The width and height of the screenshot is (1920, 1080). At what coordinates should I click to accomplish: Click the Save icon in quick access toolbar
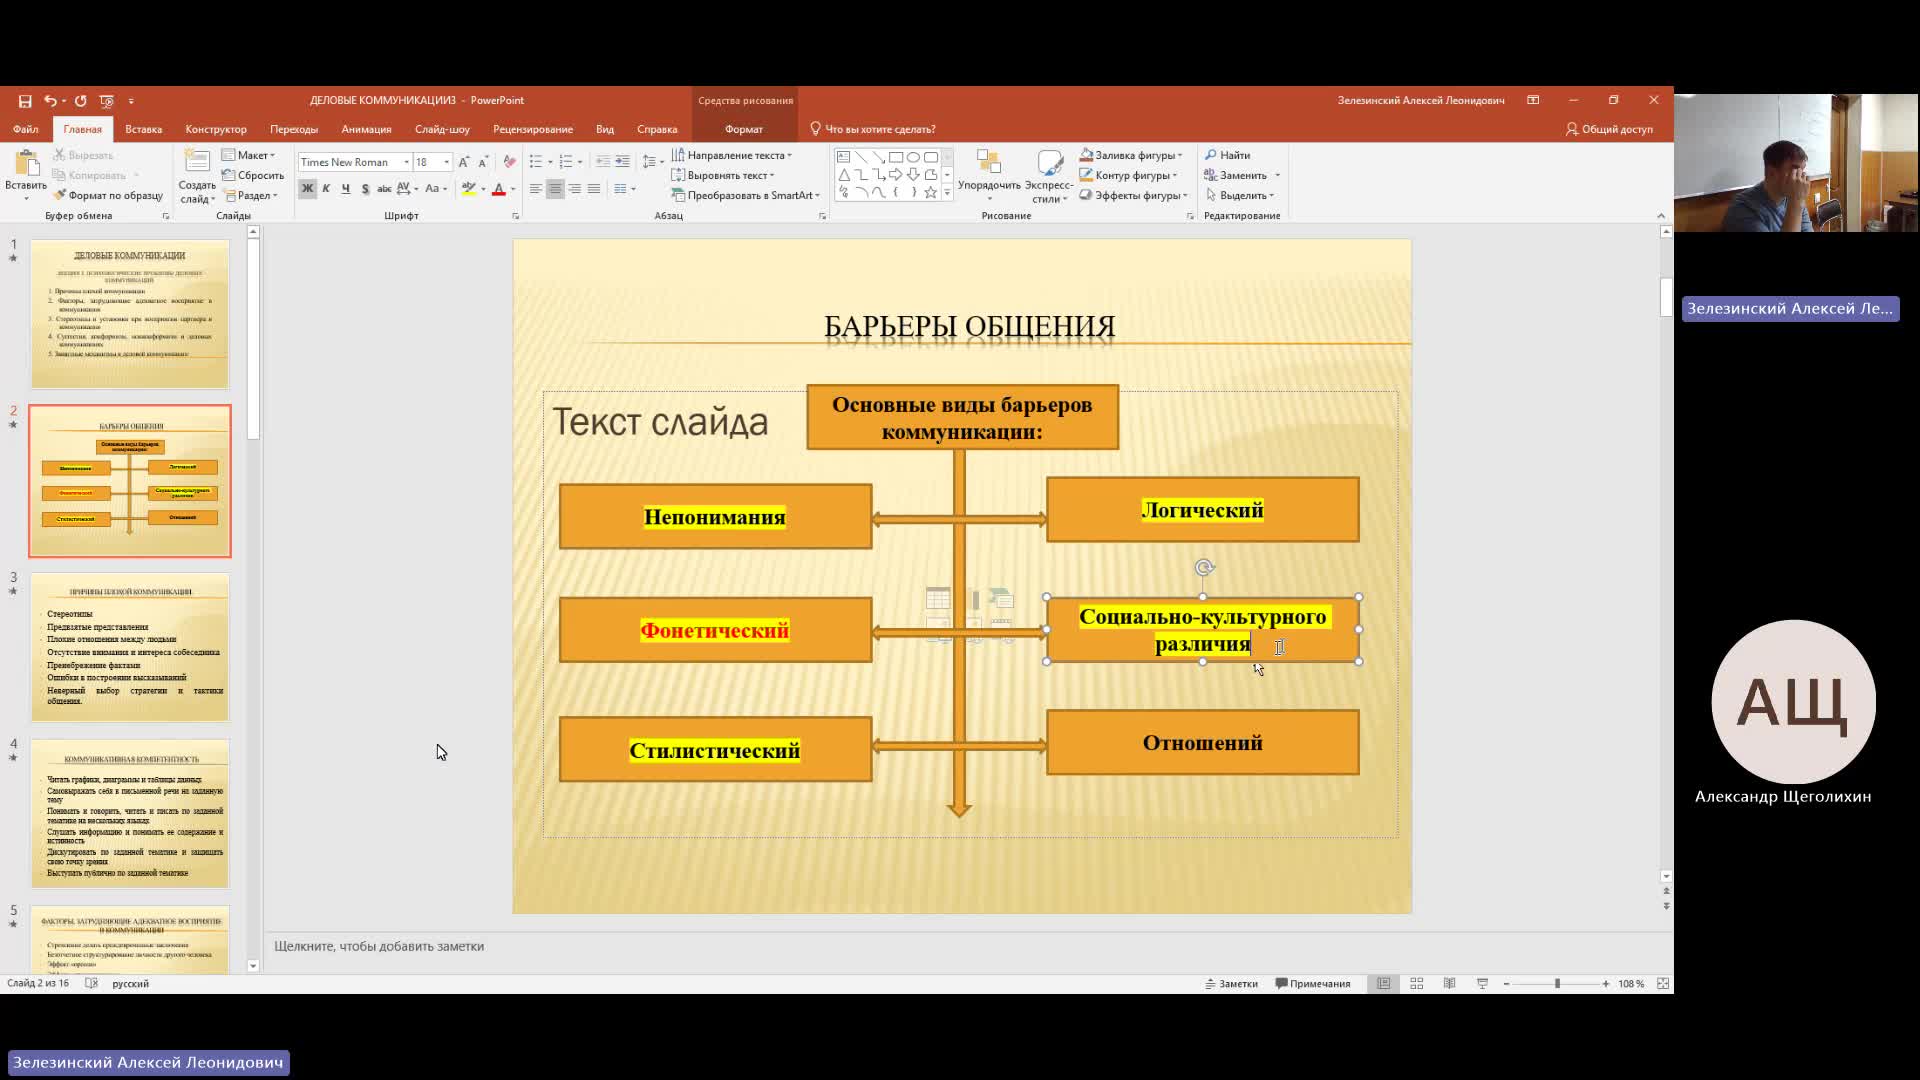(25, 101)
